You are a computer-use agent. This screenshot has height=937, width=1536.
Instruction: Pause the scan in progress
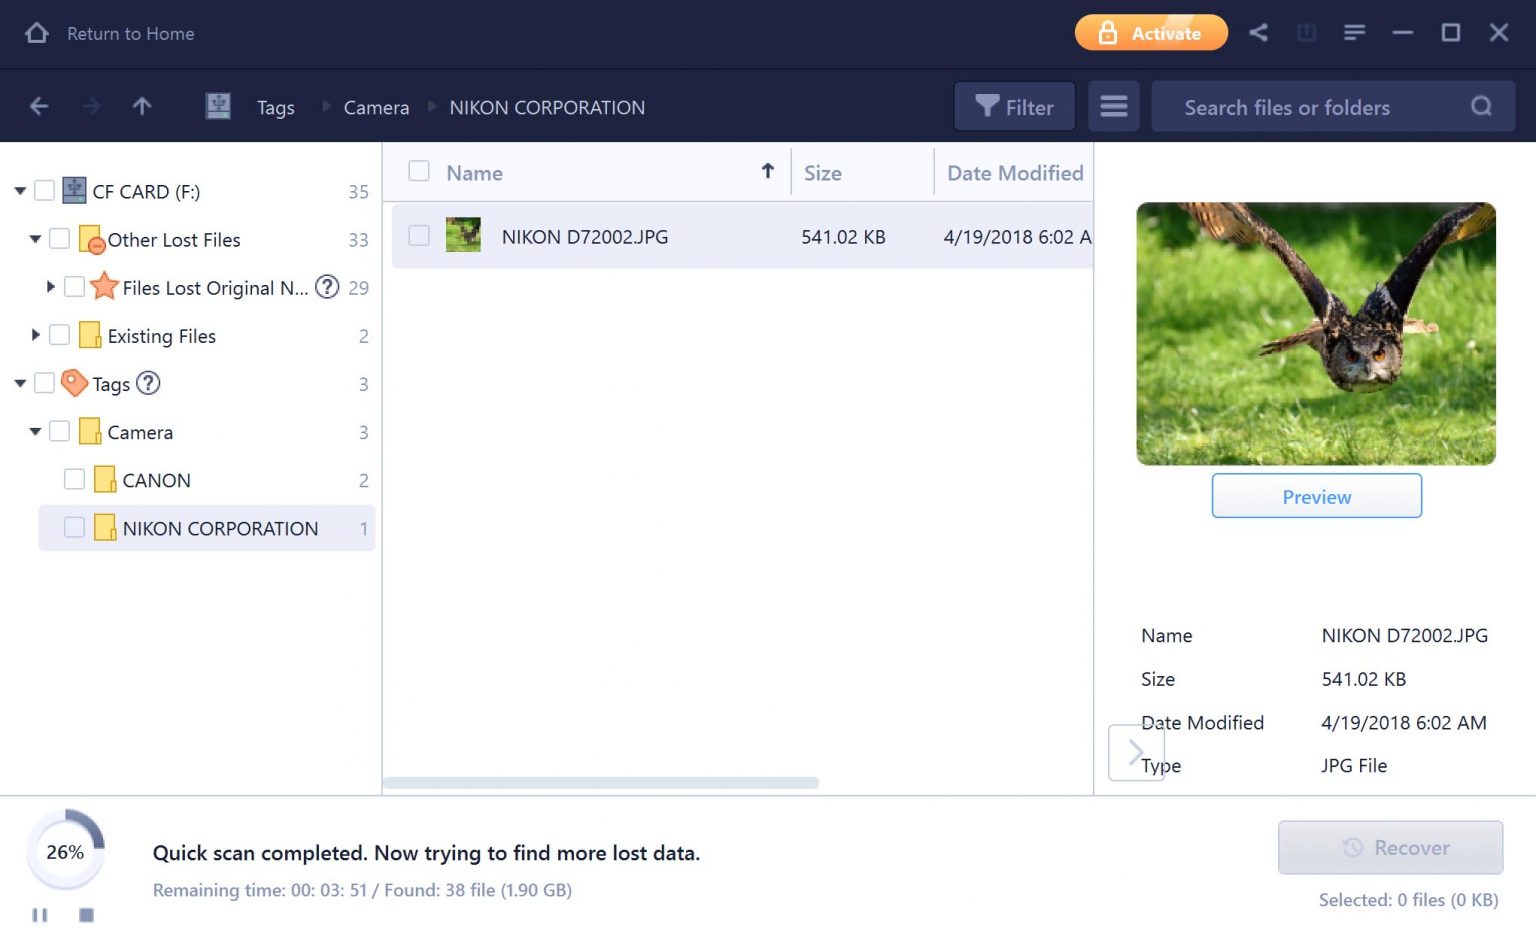click(40, 915)
